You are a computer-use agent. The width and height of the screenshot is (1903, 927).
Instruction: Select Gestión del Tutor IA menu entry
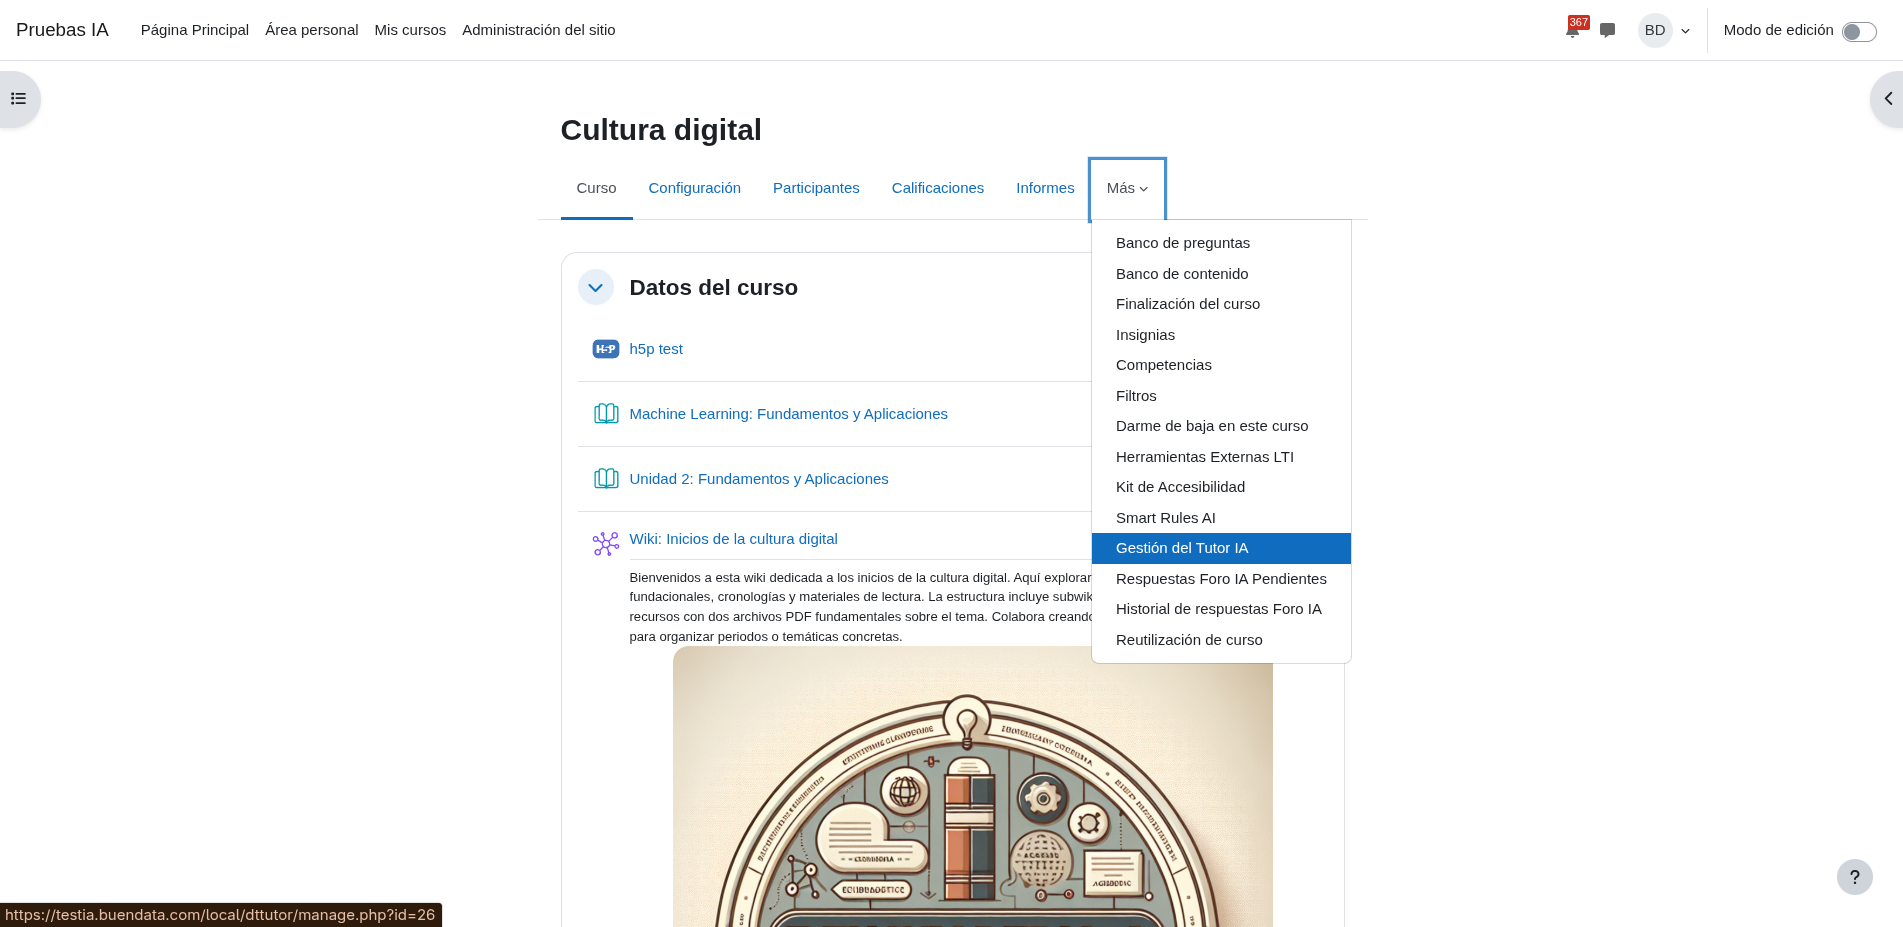1182,548
